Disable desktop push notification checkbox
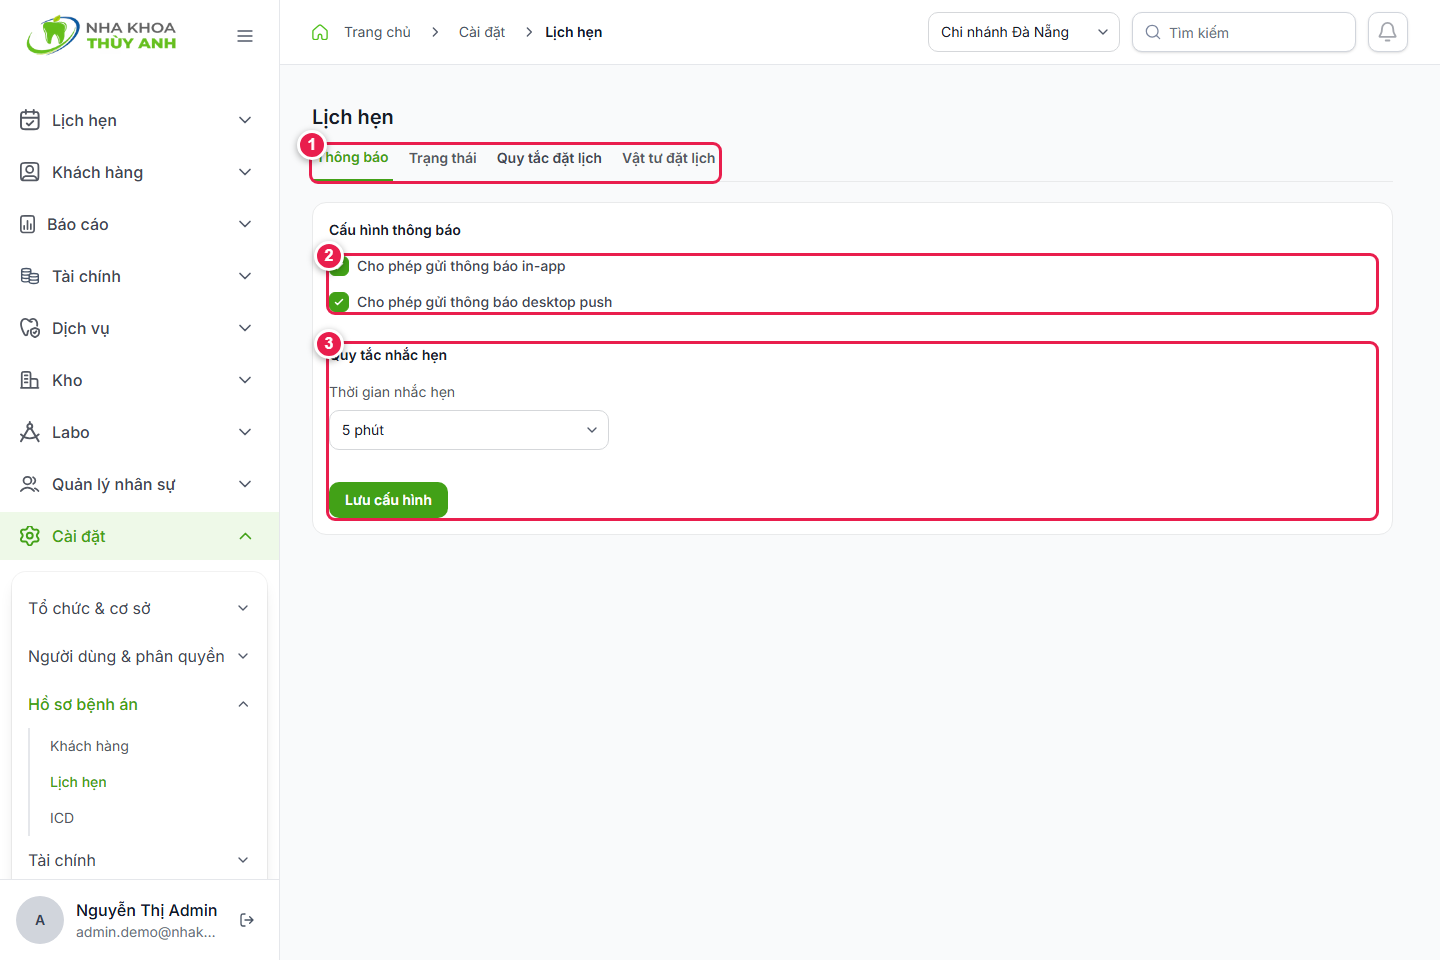Viewport: 1440px width, 960px height. (339, 302)
